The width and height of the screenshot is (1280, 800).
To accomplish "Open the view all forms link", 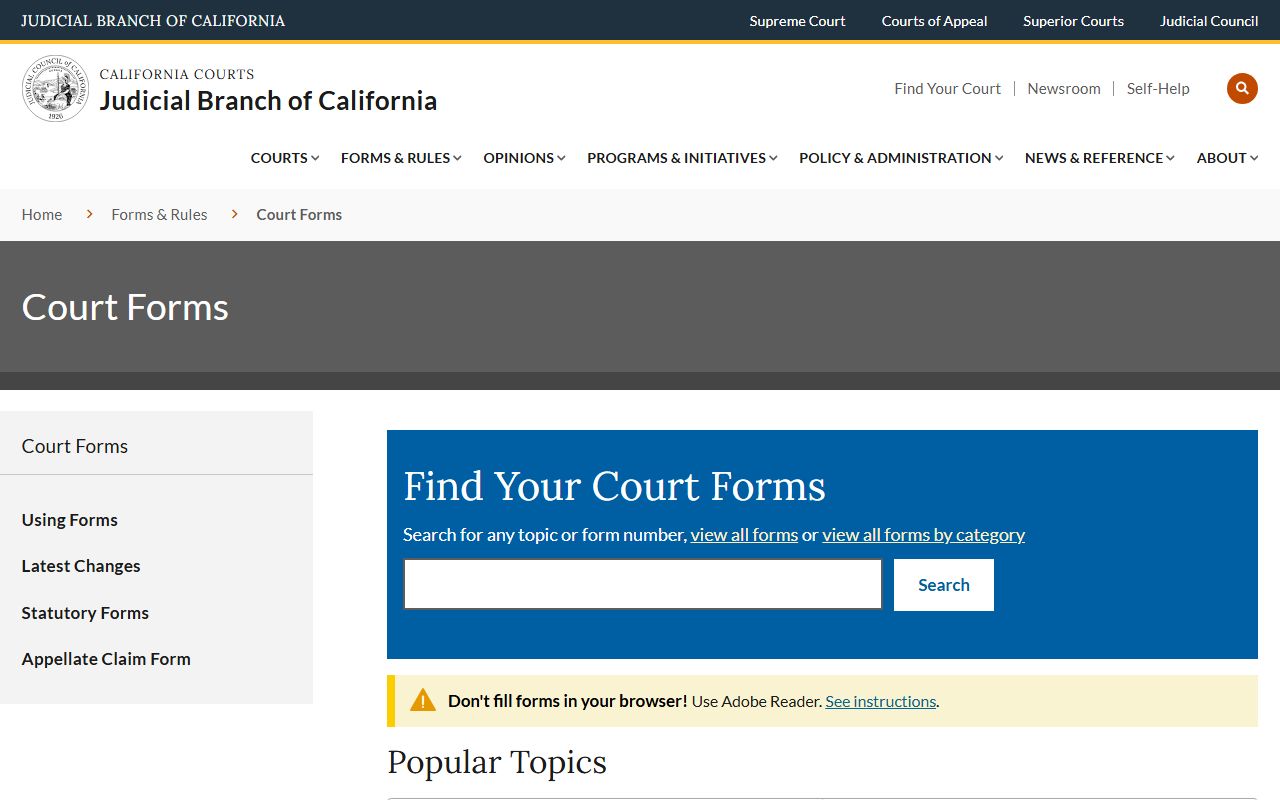I will click(744, 535).
